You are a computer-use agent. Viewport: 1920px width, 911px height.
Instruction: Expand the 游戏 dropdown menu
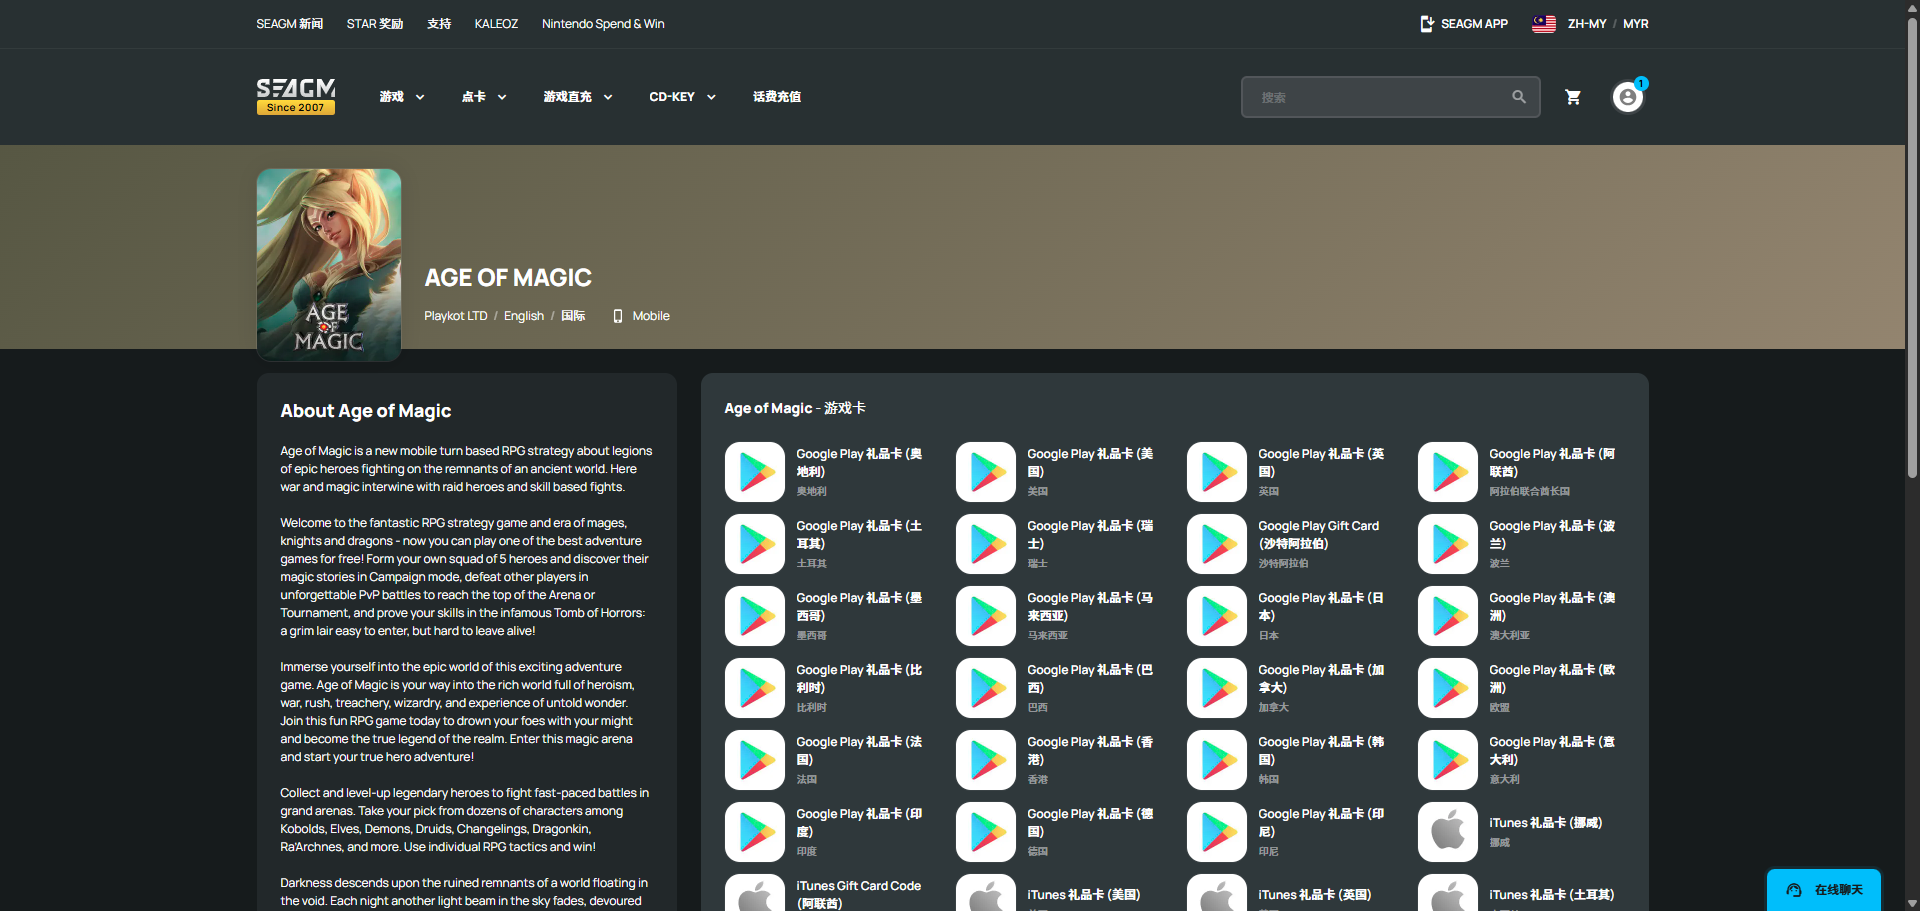pyautogui.click(x=402, y=97)
